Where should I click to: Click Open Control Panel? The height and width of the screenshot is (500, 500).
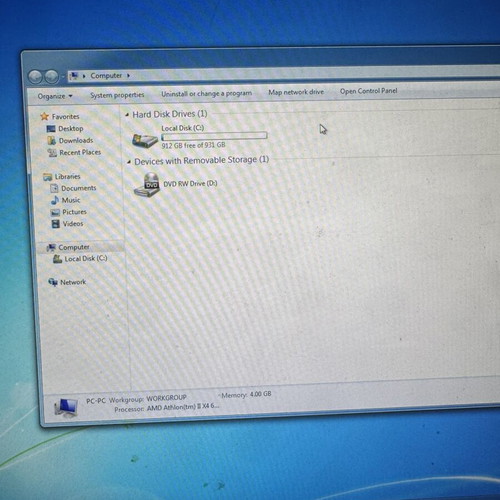coord(369,91)
